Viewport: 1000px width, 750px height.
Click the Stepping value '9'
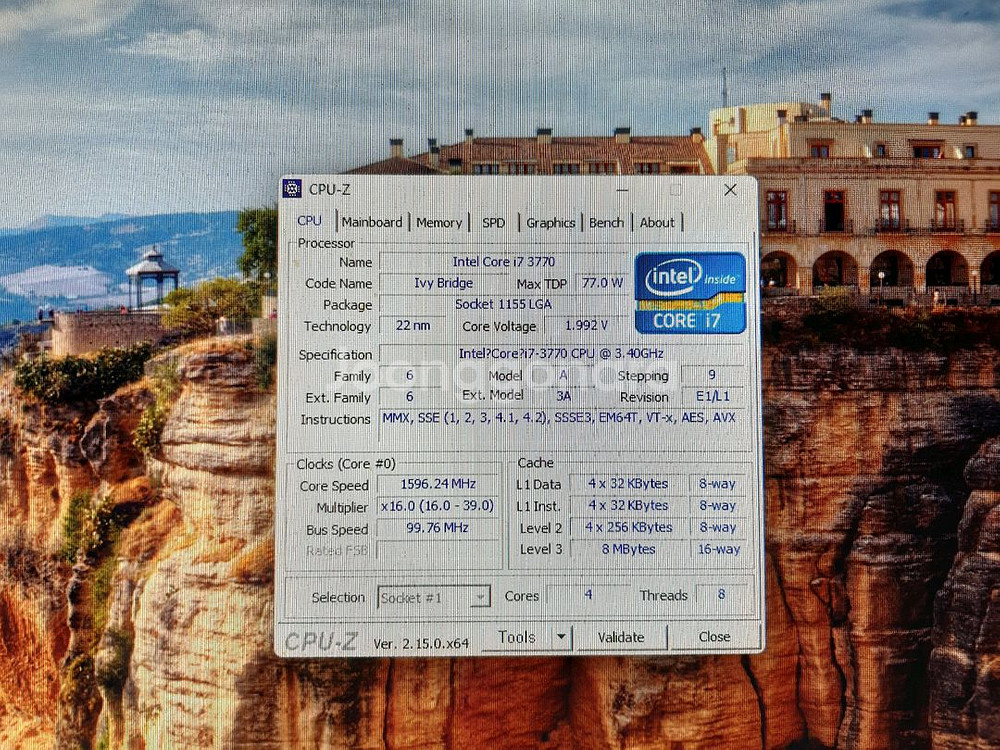point(712,375)
